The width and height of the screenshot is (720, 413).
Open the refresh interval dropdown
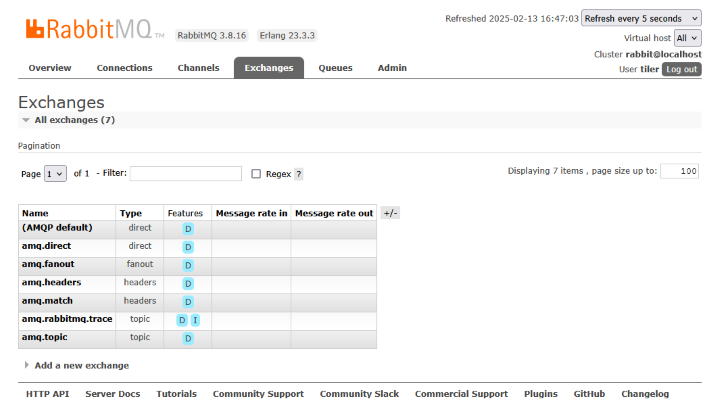point(641,18)
